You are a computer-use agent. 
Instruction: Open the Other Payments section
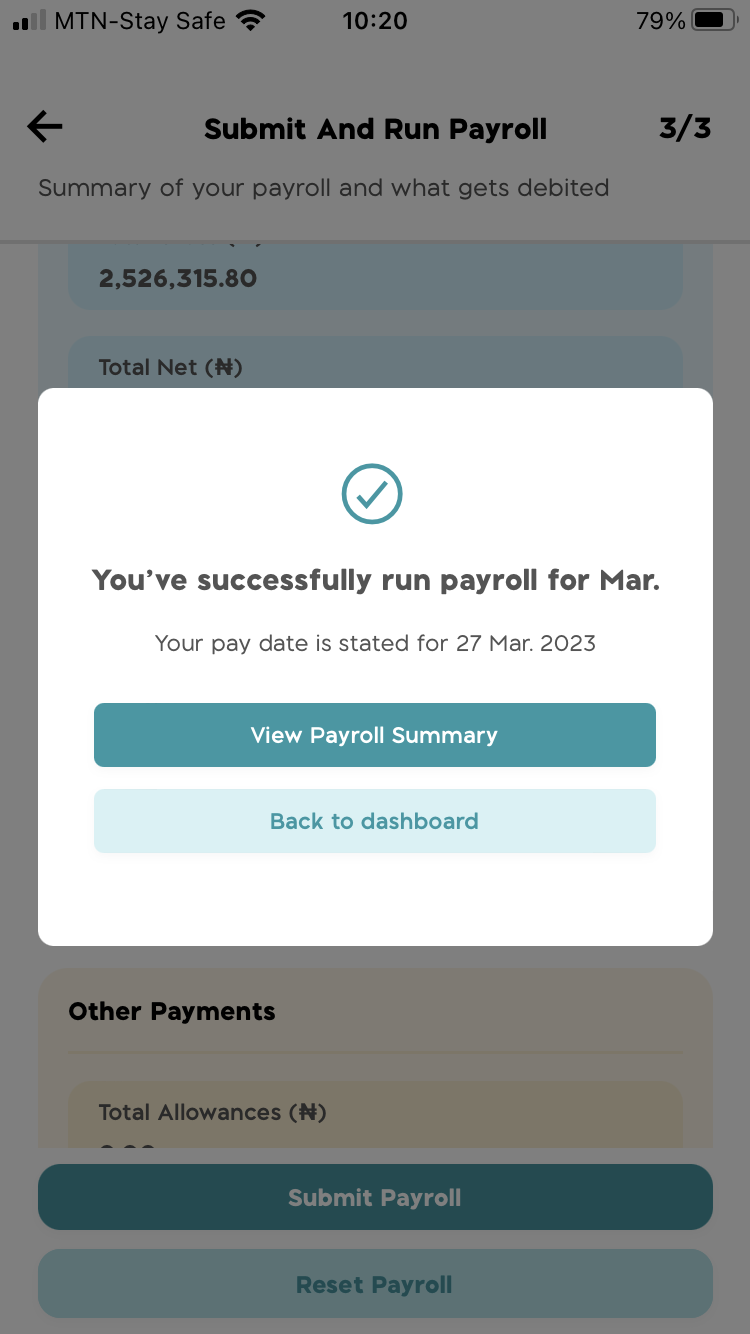(171, 1011)
